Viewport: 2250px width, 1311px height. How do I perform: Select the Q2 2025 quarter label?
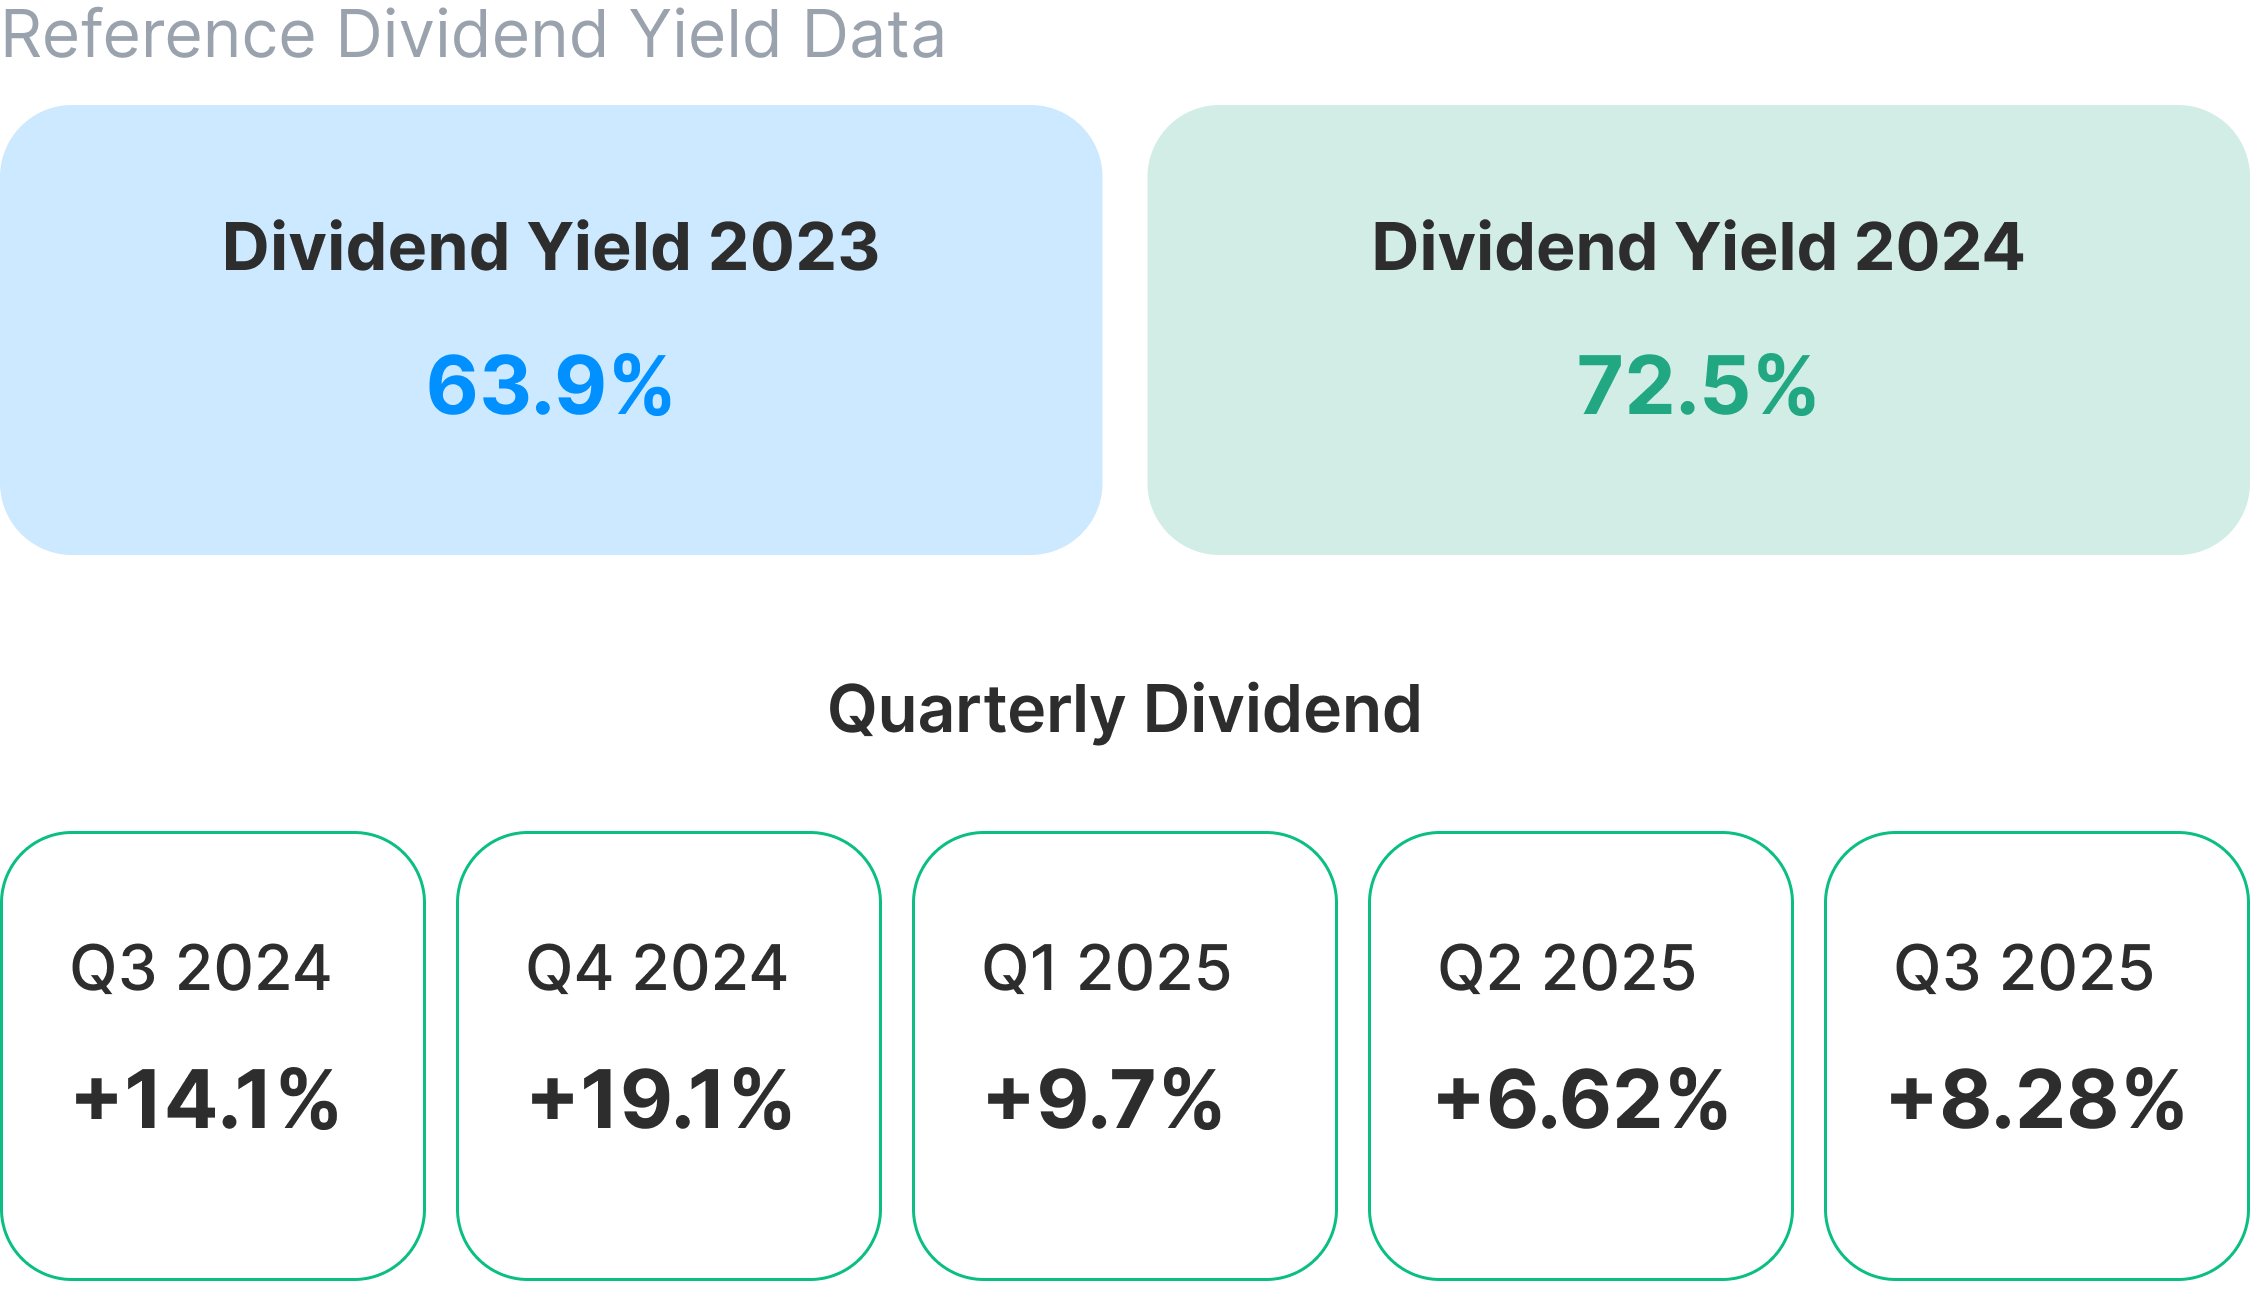(1567, 968)
